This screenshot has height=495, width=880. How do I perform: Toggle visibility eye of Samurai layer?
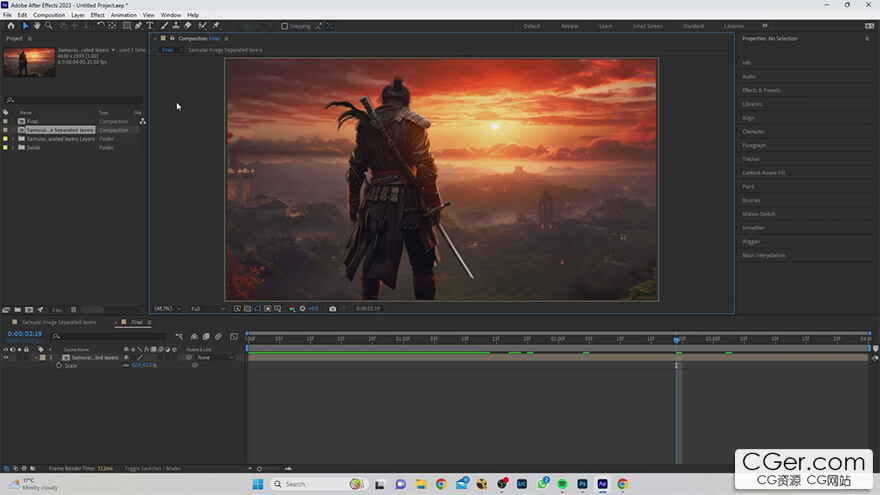(6, 358)
